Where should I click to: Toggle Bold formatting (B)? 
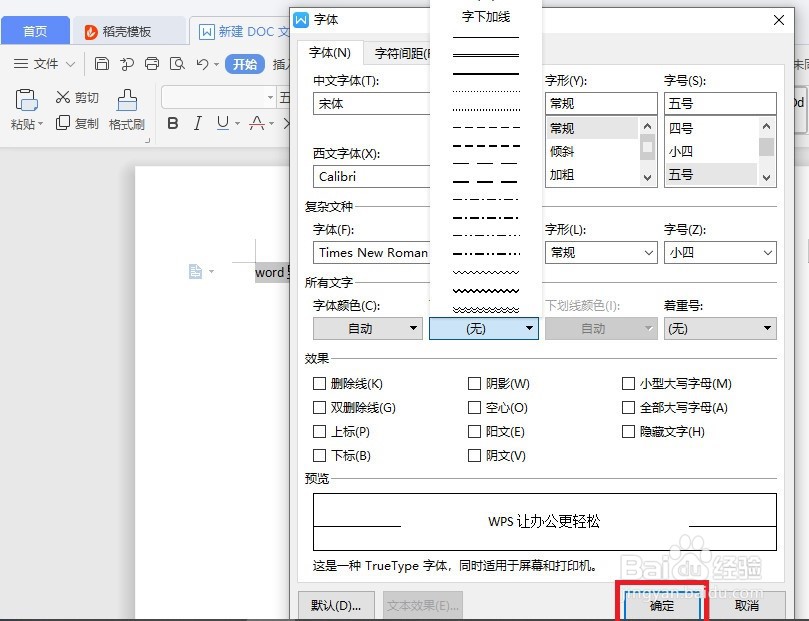[173, 123]
